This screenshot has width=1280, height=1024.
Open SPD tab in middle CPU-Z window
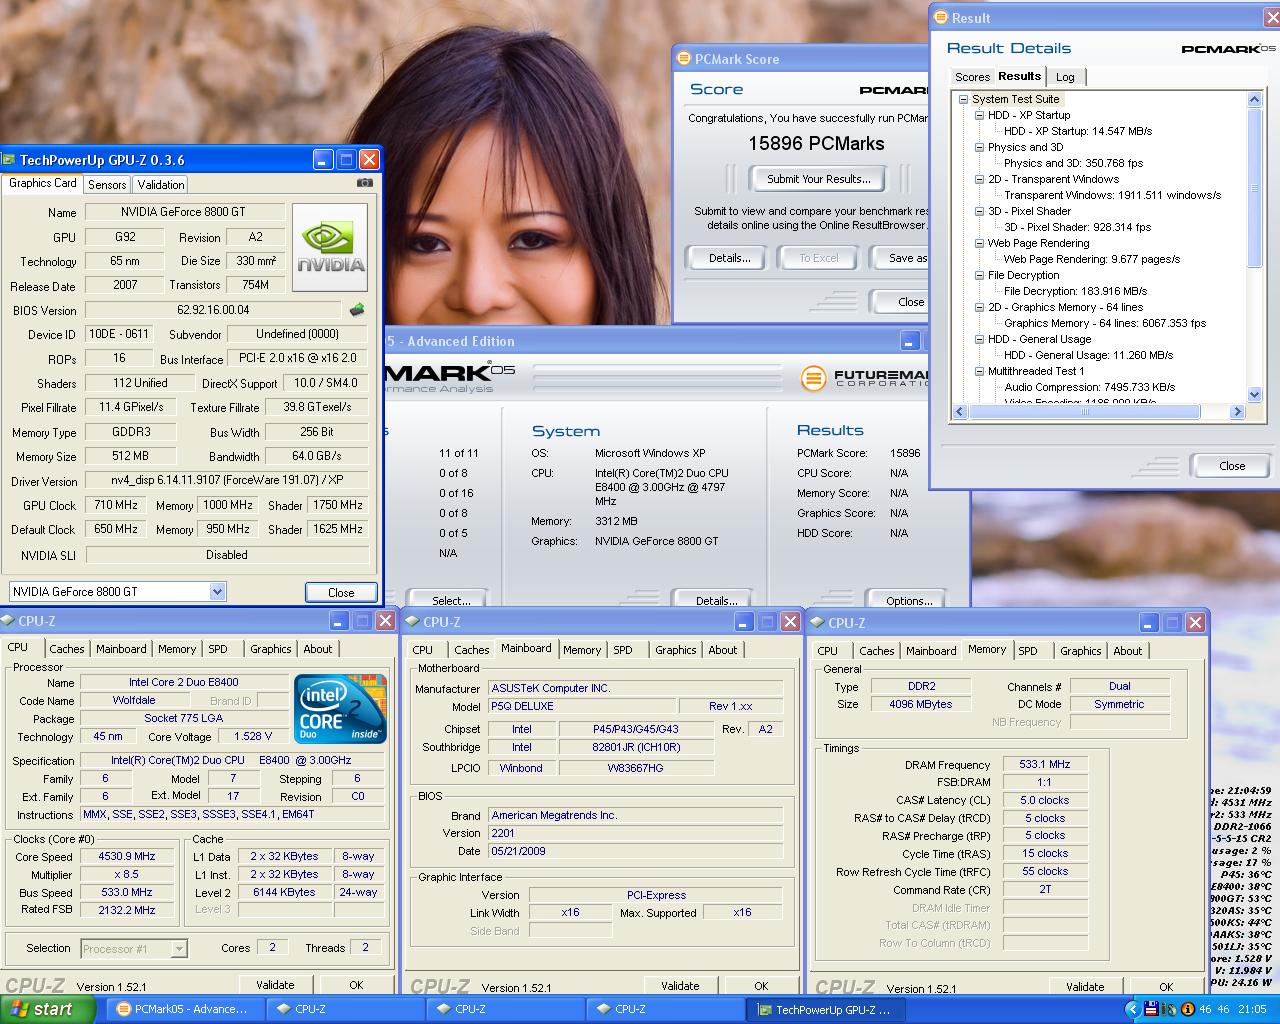tap(623, 650)
